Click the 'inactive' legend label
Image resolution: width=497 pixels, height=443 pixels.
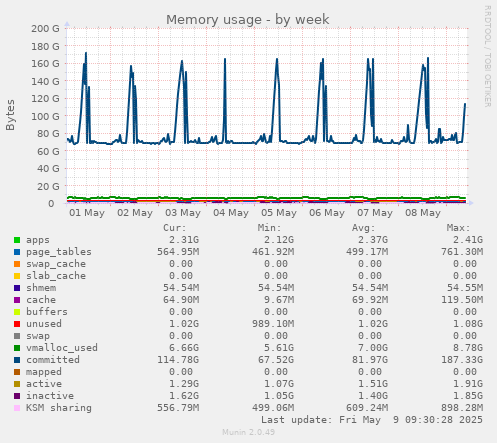[50, 396]
